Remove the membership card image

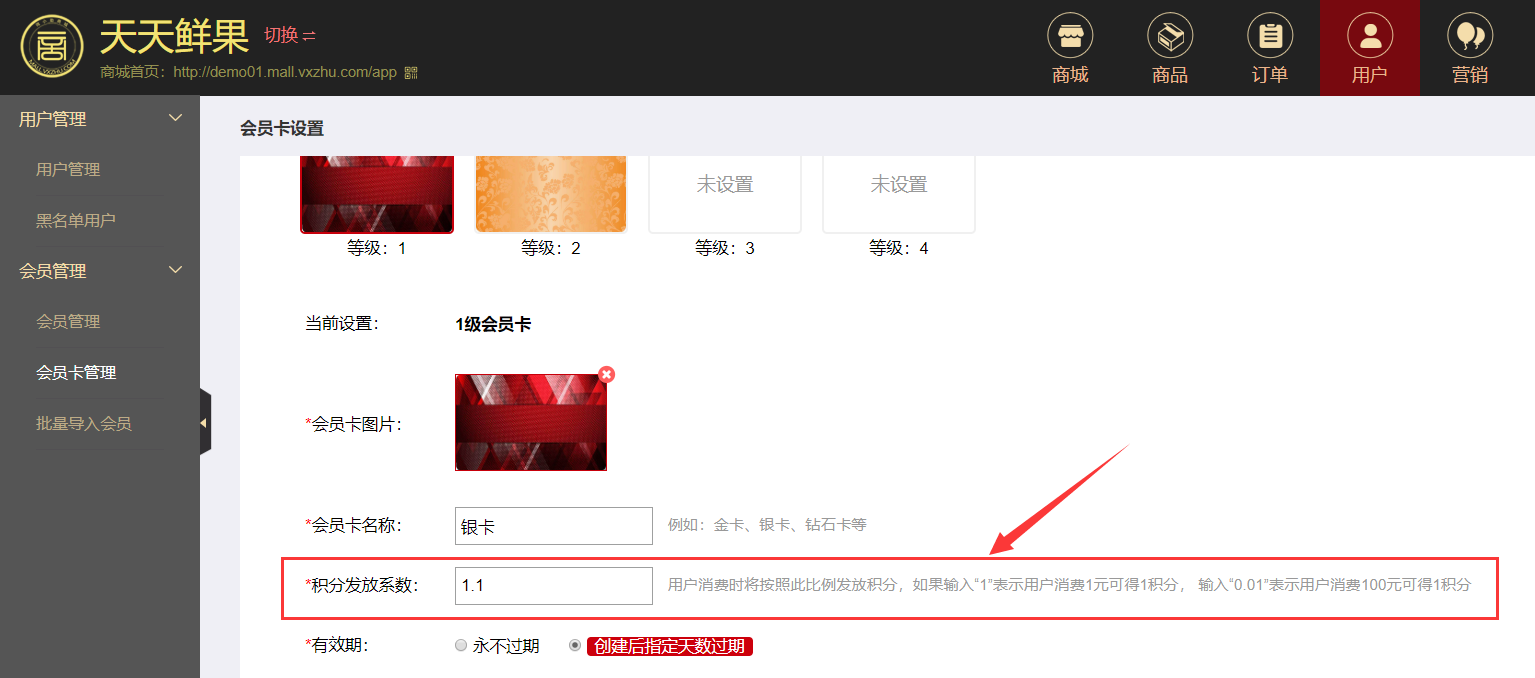point(606,375)
